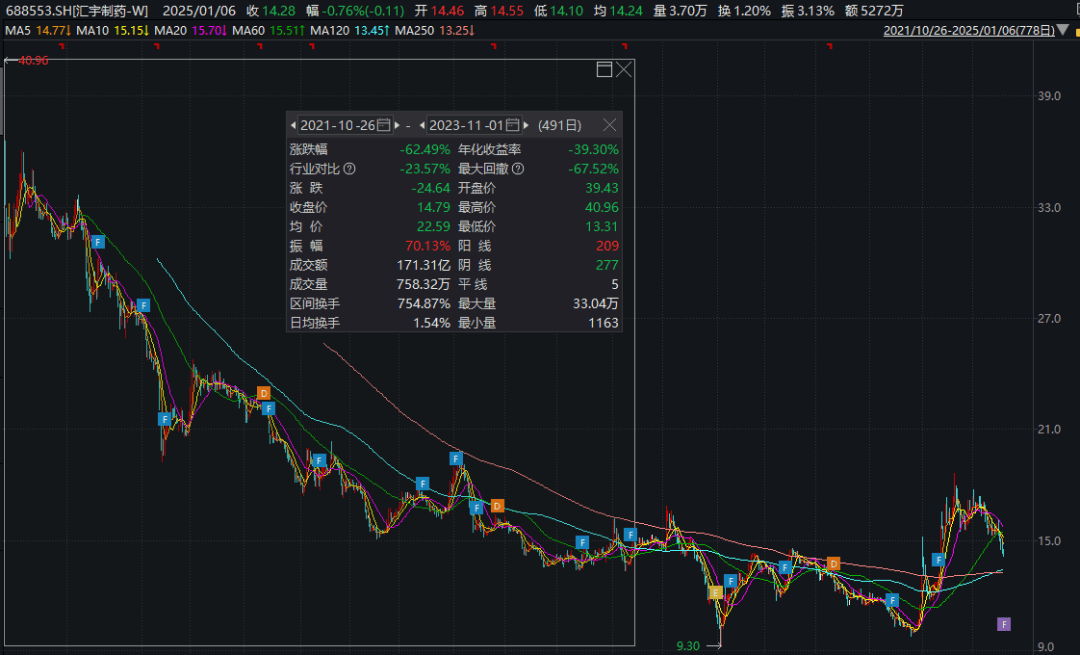Click the MA60 indicator label
The height and width of the screenshot is (655, 1080).
click(248, 30)
